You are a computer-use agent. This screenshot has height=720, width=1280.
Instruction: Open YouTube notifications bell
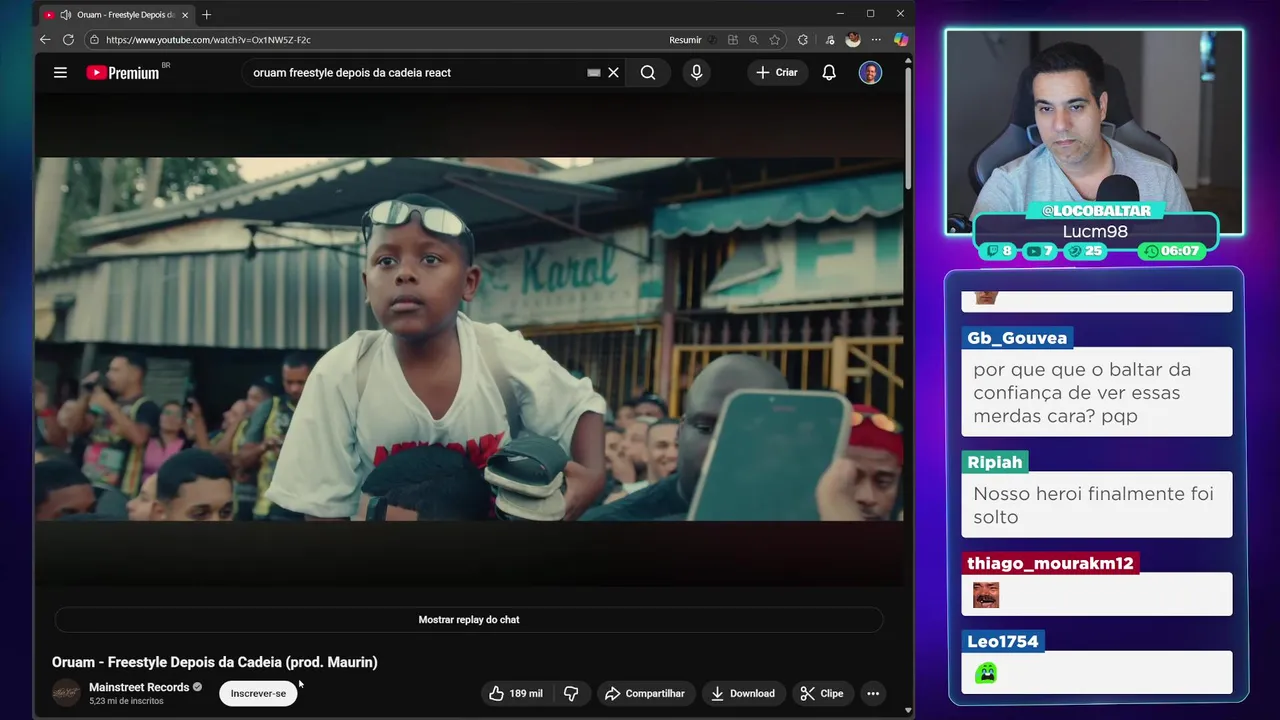(829, 72)
